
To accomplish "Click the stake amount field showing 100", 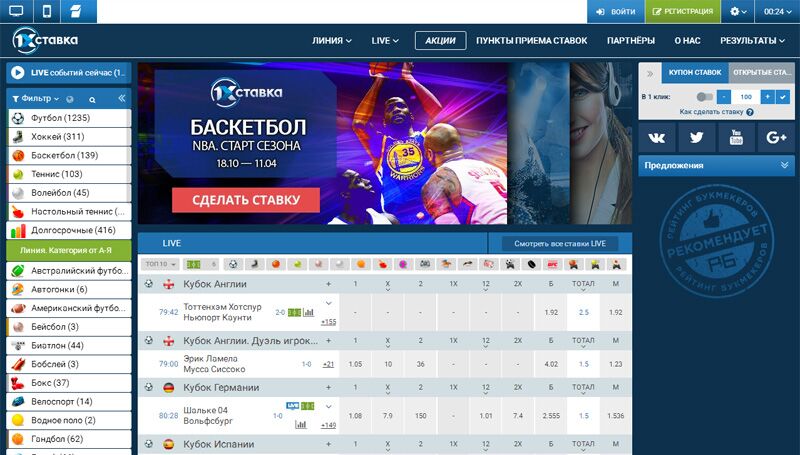I will tap(745, 97).
